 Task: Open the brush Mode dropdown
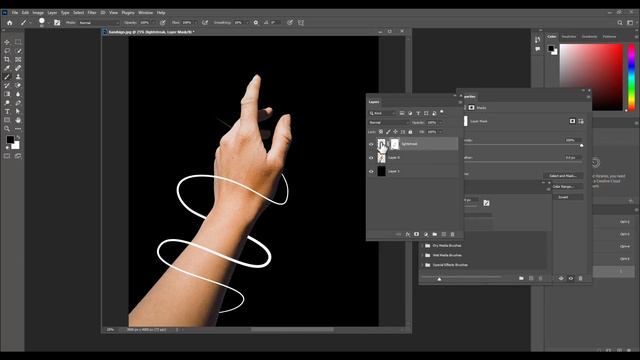99,23
